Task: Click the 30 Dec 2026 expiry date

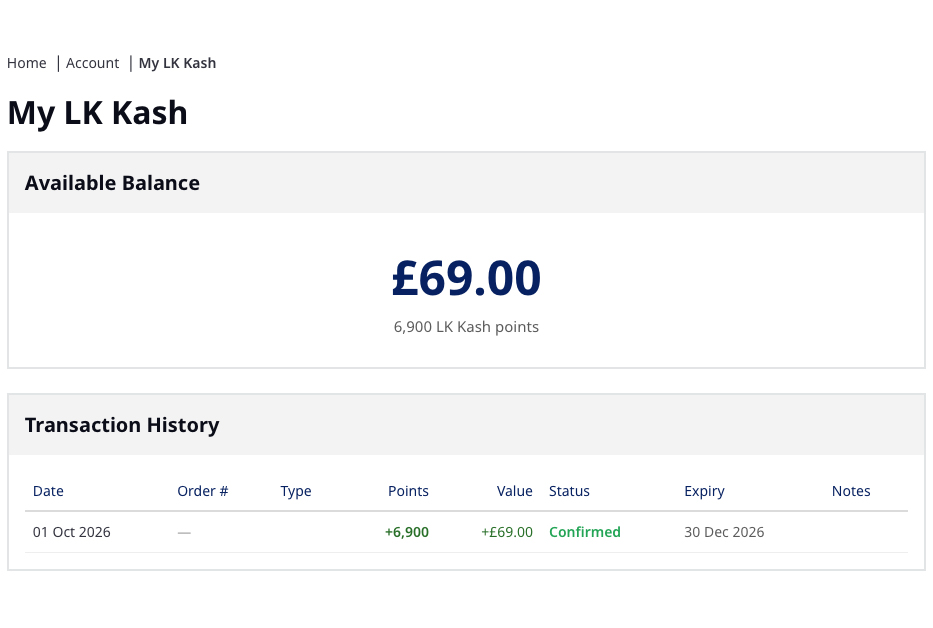Action: click(724, 532)
